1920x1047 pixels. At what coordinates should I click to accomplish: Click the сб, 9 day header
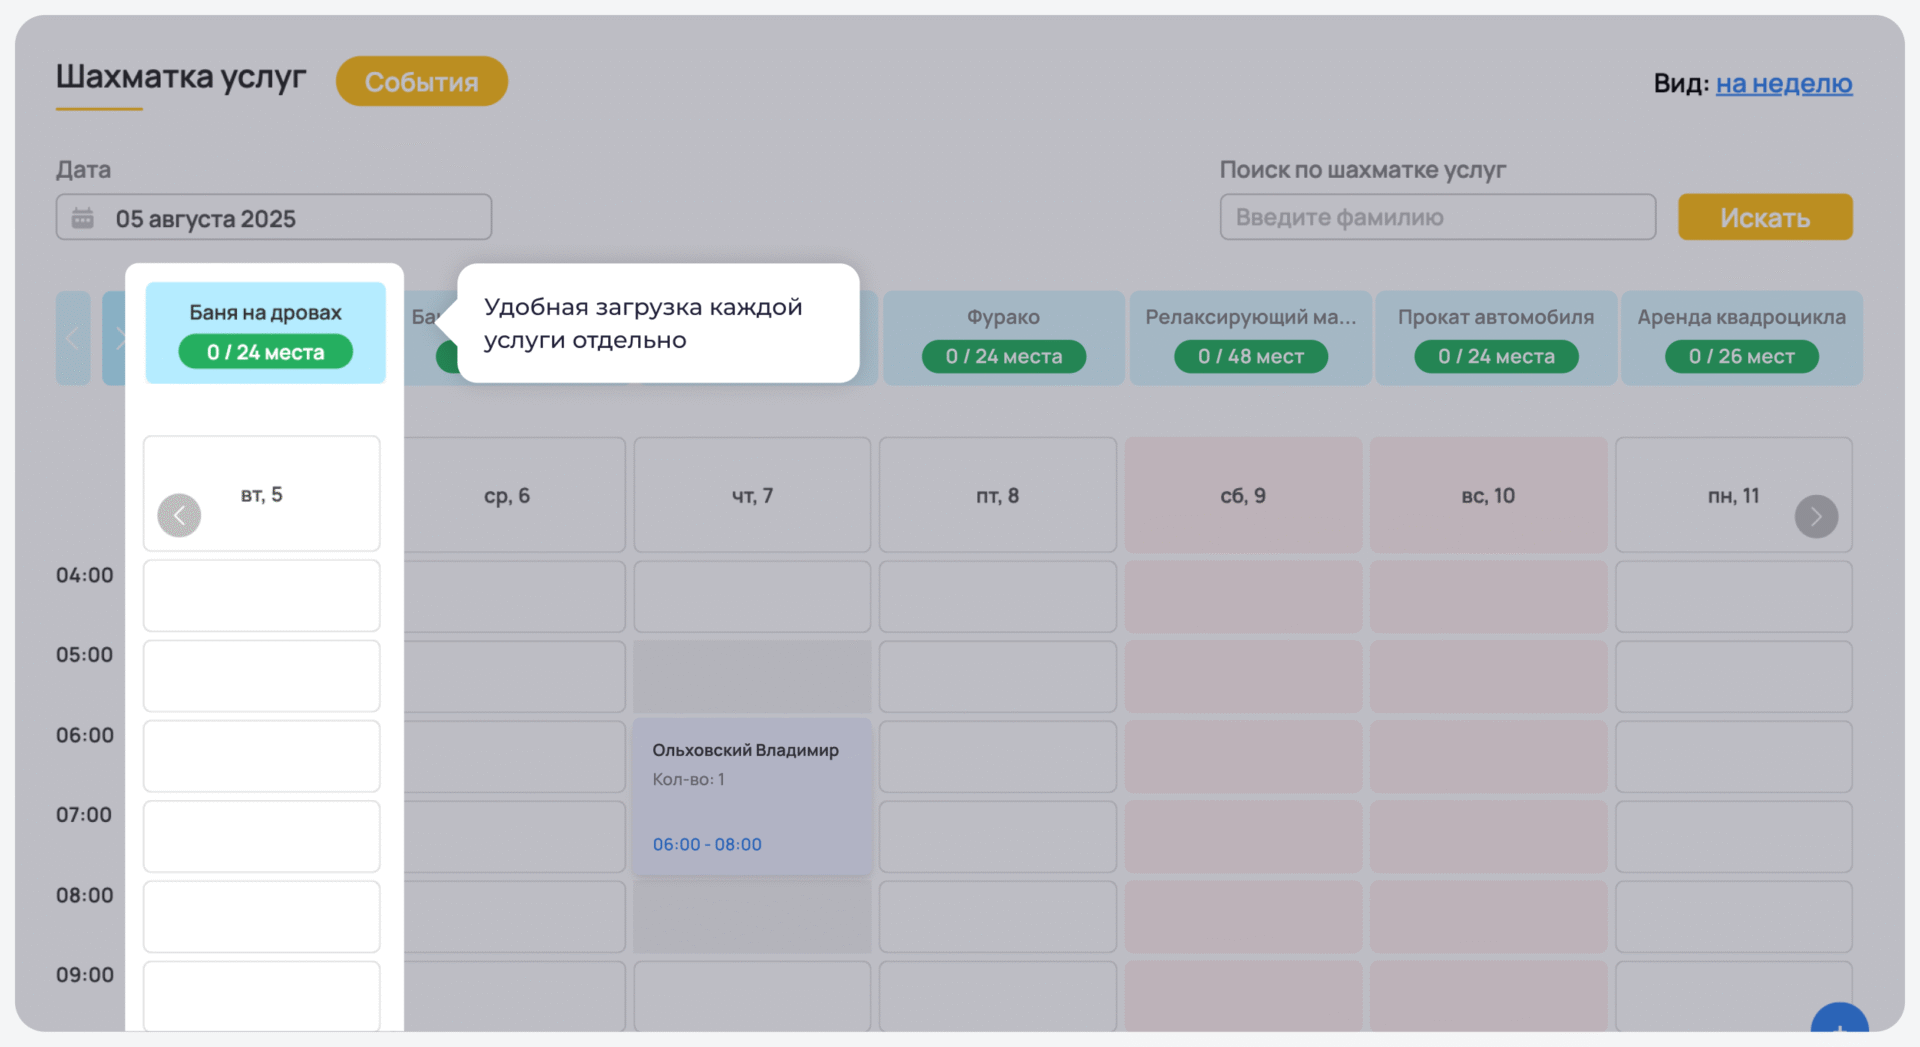[1243, 495]
